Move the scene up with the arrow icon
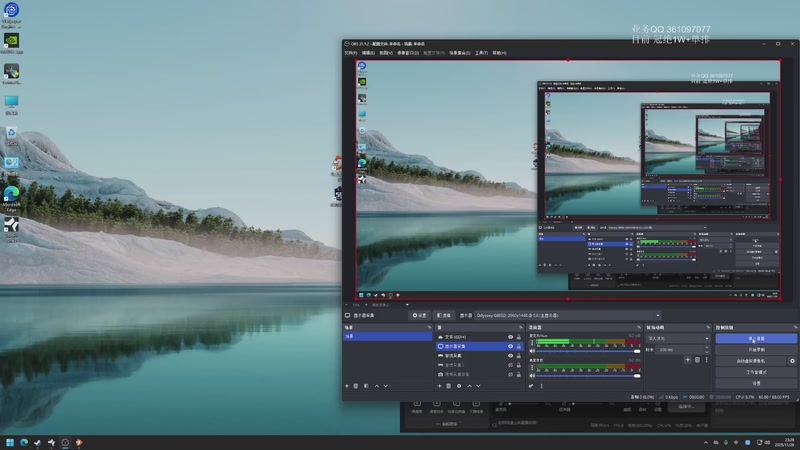The width and height of the screenshot is (800, 450). [x=377, y=386]
